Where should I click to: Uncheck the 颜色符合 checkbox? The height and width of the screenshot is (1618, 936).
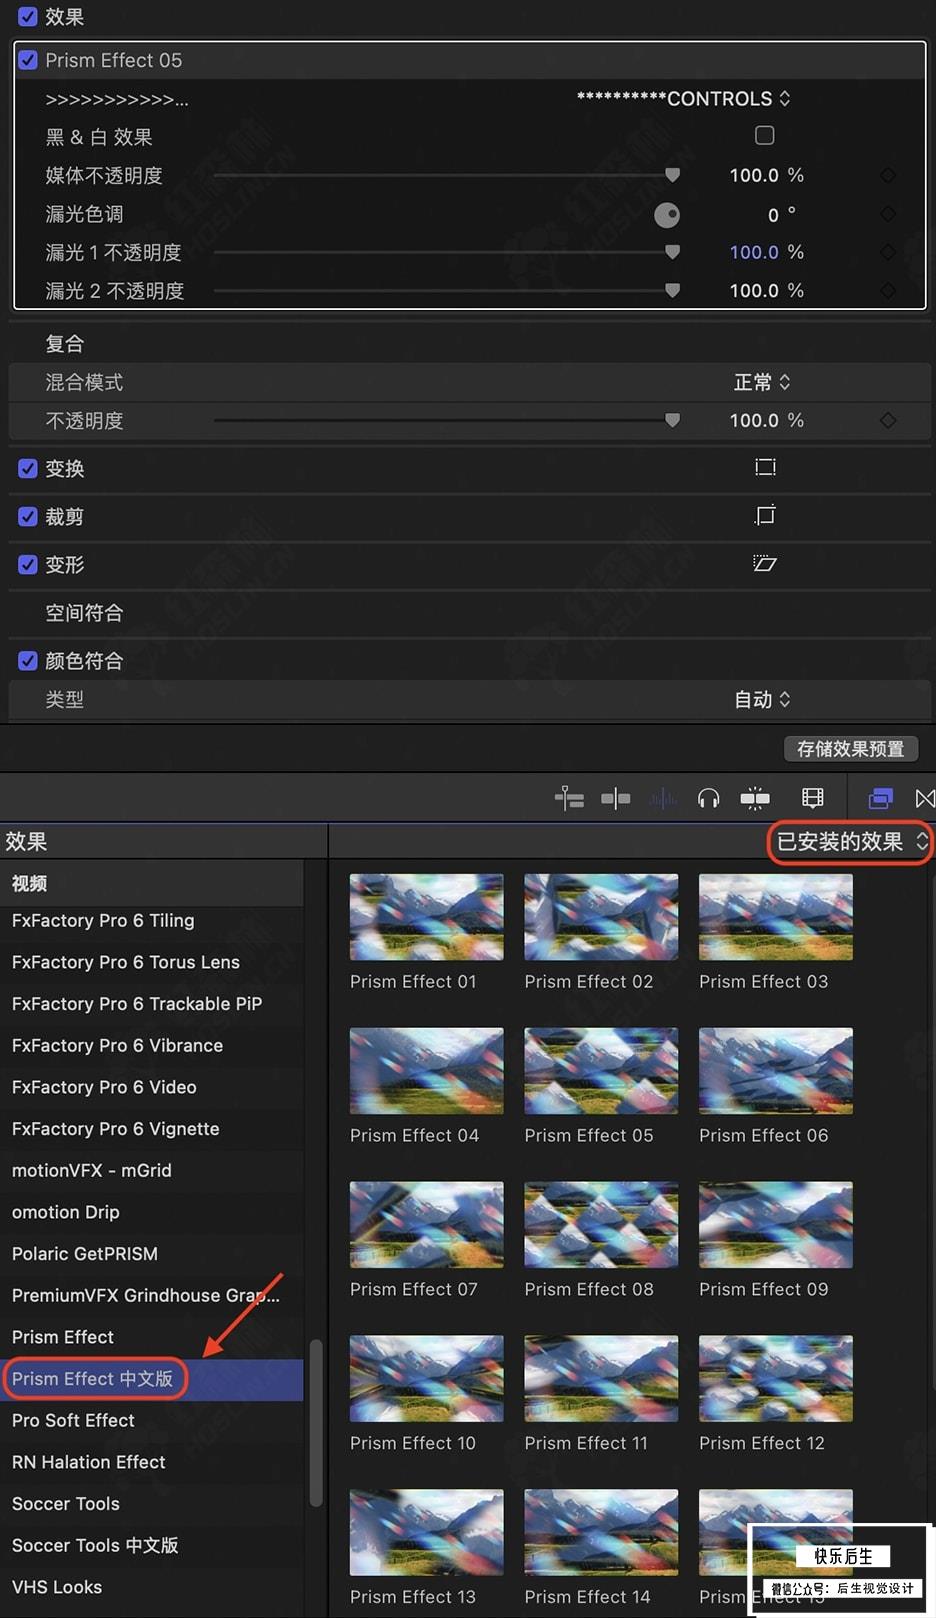pyautogui.click(x=28, y=661)
